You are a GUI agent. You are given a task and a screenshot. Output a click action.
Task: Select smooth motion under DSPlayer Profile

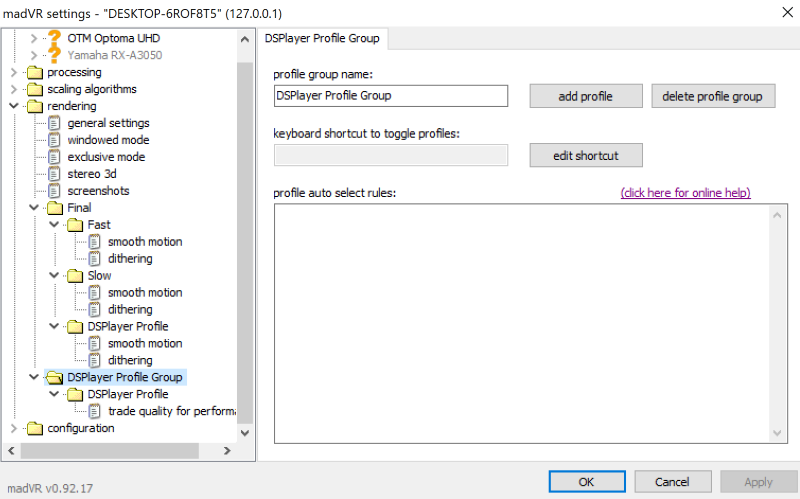click(145, 343)
